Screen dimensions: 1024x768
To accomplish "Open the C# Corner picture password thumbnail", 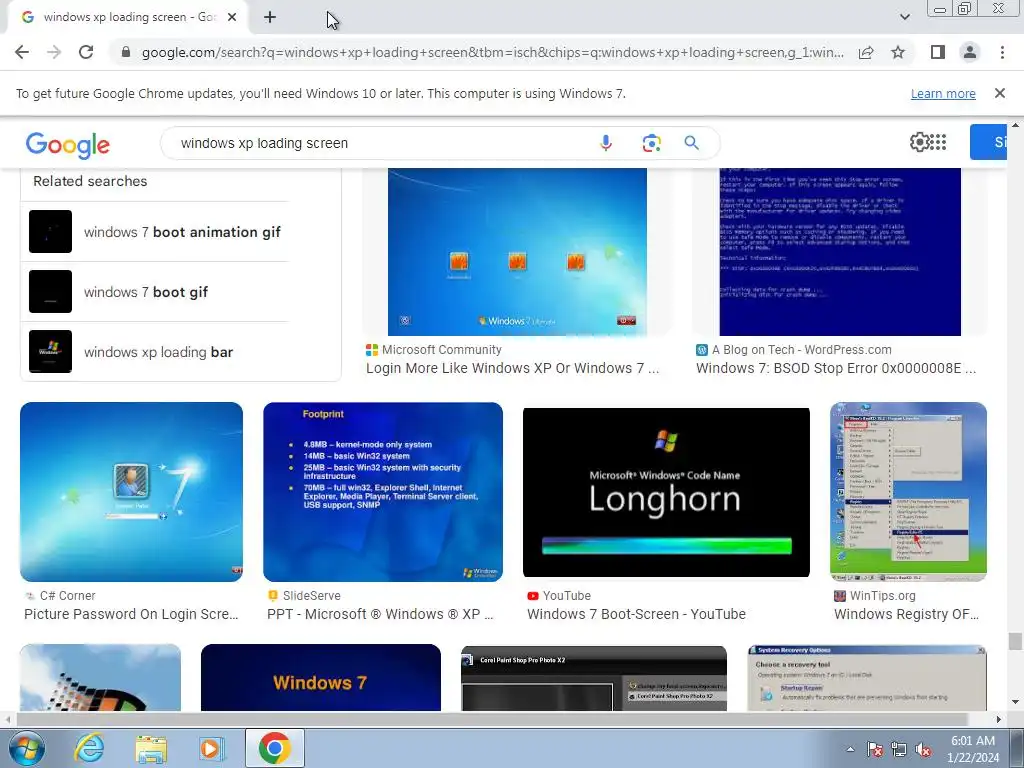I will [131, 492].
